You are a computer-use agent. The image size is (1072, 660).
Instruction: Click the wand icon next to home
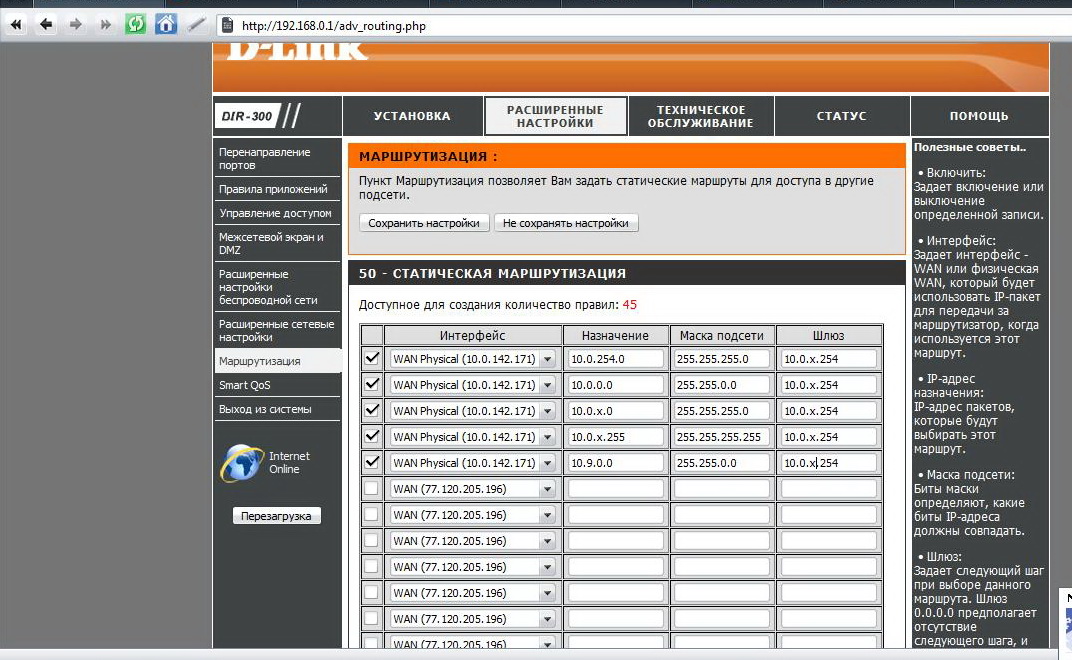[197, 25]
